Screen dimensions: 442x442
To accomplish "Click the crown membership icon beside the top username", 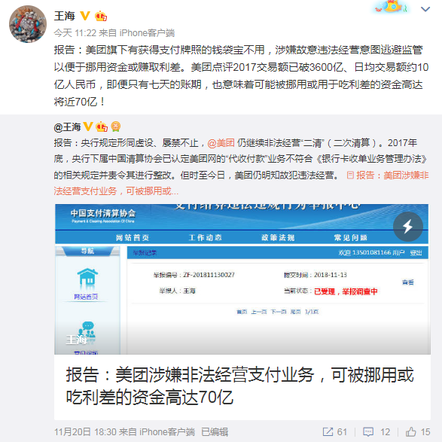I will [x=101, y=16].
